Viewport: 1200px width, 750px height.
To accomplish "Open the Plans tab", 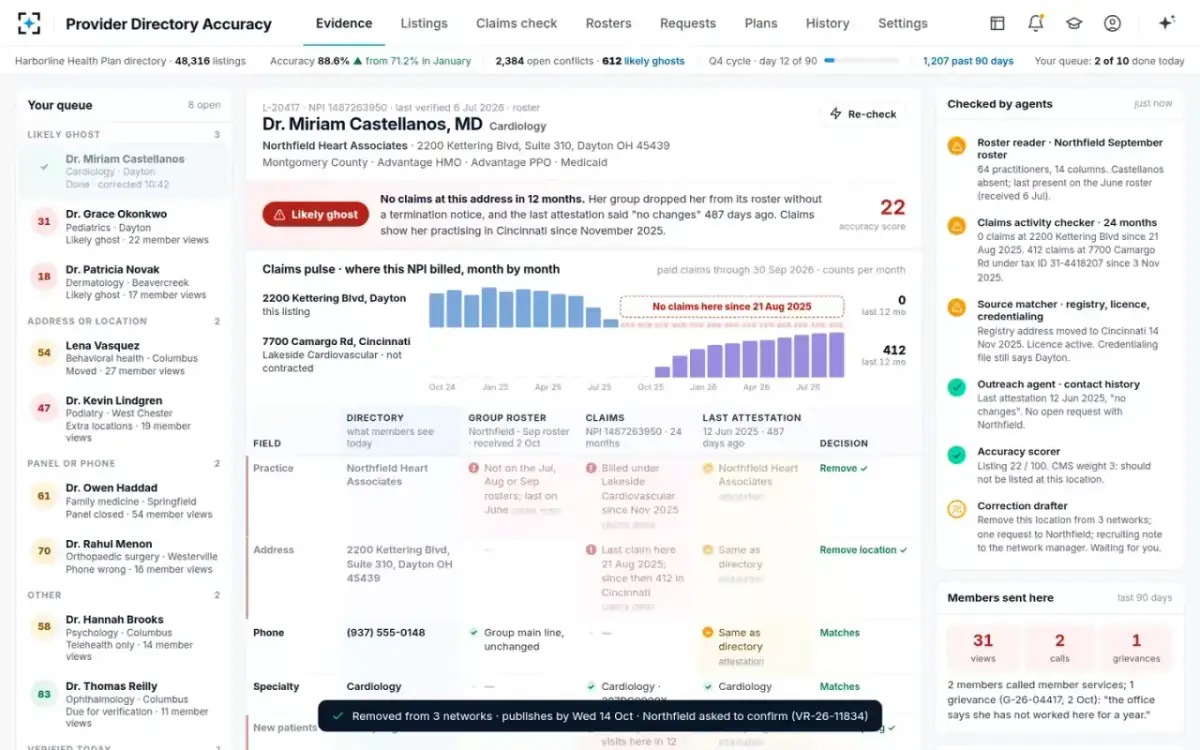I will [761, 23].
